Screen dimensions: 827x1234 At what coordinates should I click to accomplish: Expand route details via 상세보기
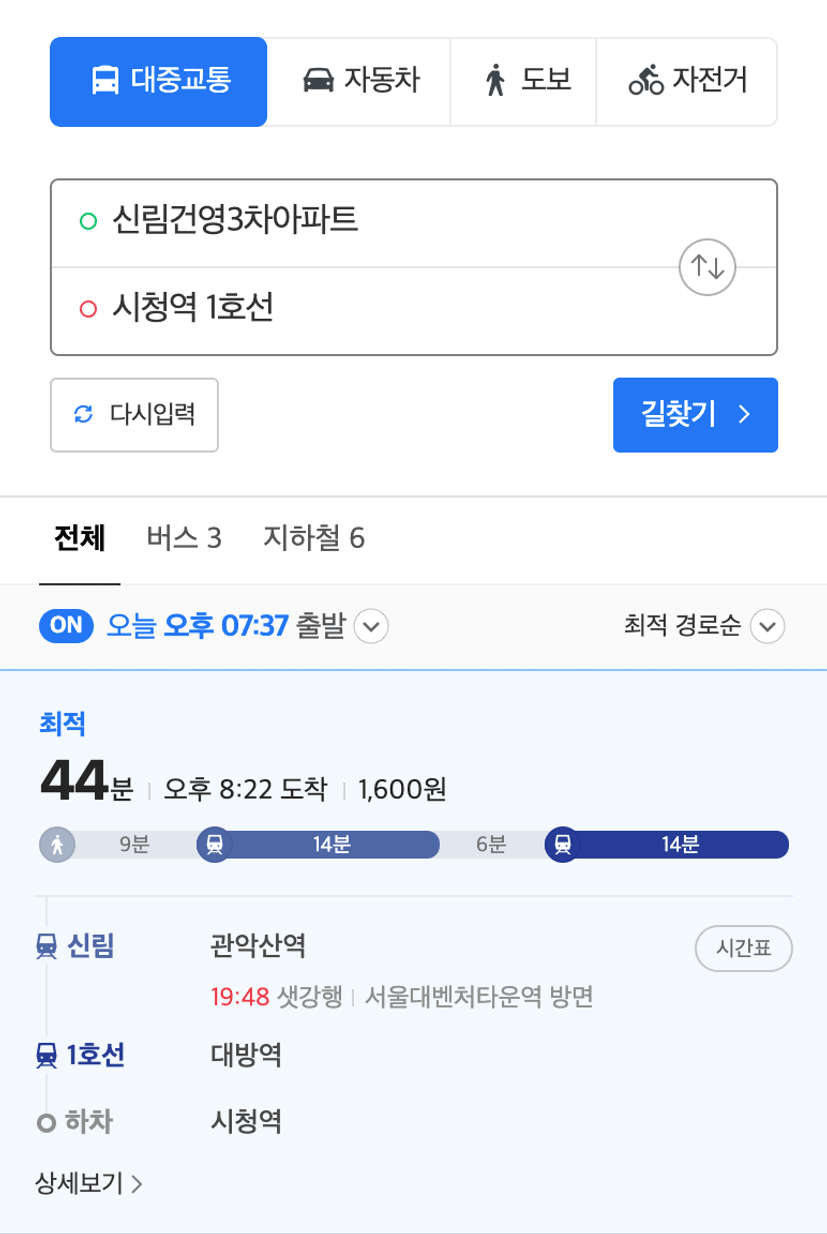[89, 1184]
